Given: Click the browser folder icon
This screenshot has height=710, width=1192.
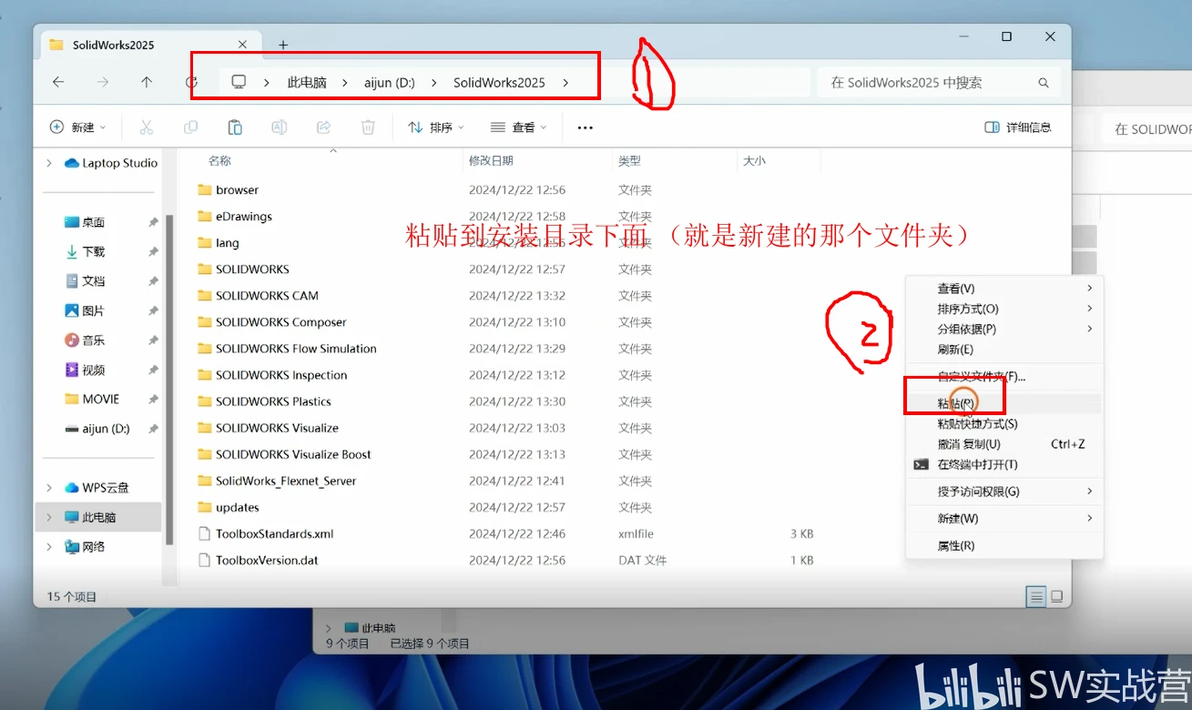Looking at the screenshot, I should [204, 189].
